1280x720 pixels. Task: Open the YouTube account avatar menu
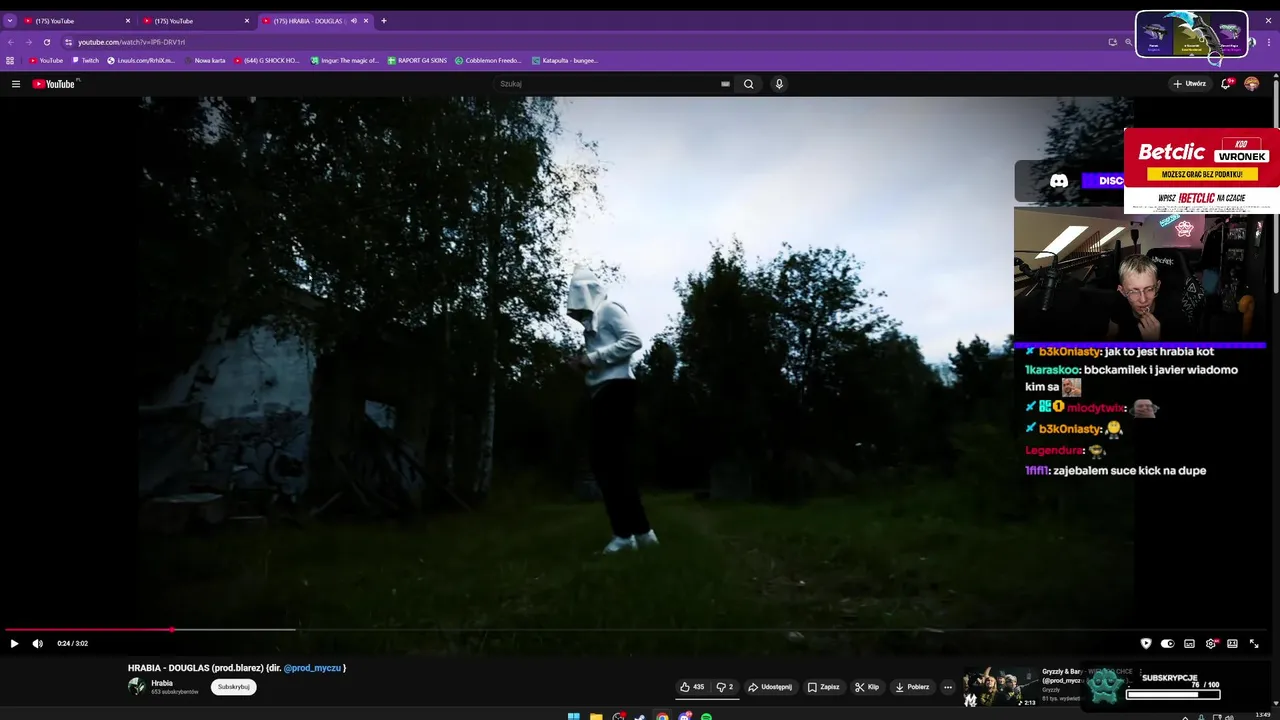[x=1252, y=84]
